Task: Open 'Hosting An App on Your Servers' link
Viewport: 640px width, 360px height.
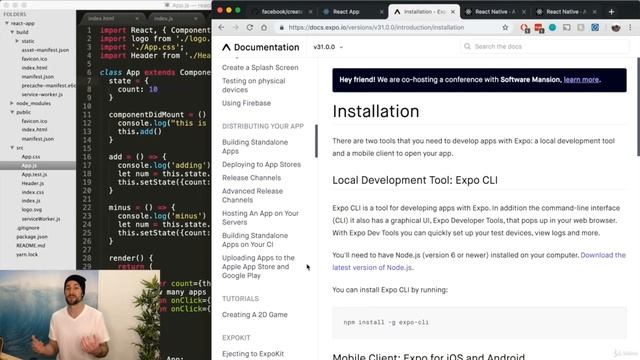Action: pos(260,218)
